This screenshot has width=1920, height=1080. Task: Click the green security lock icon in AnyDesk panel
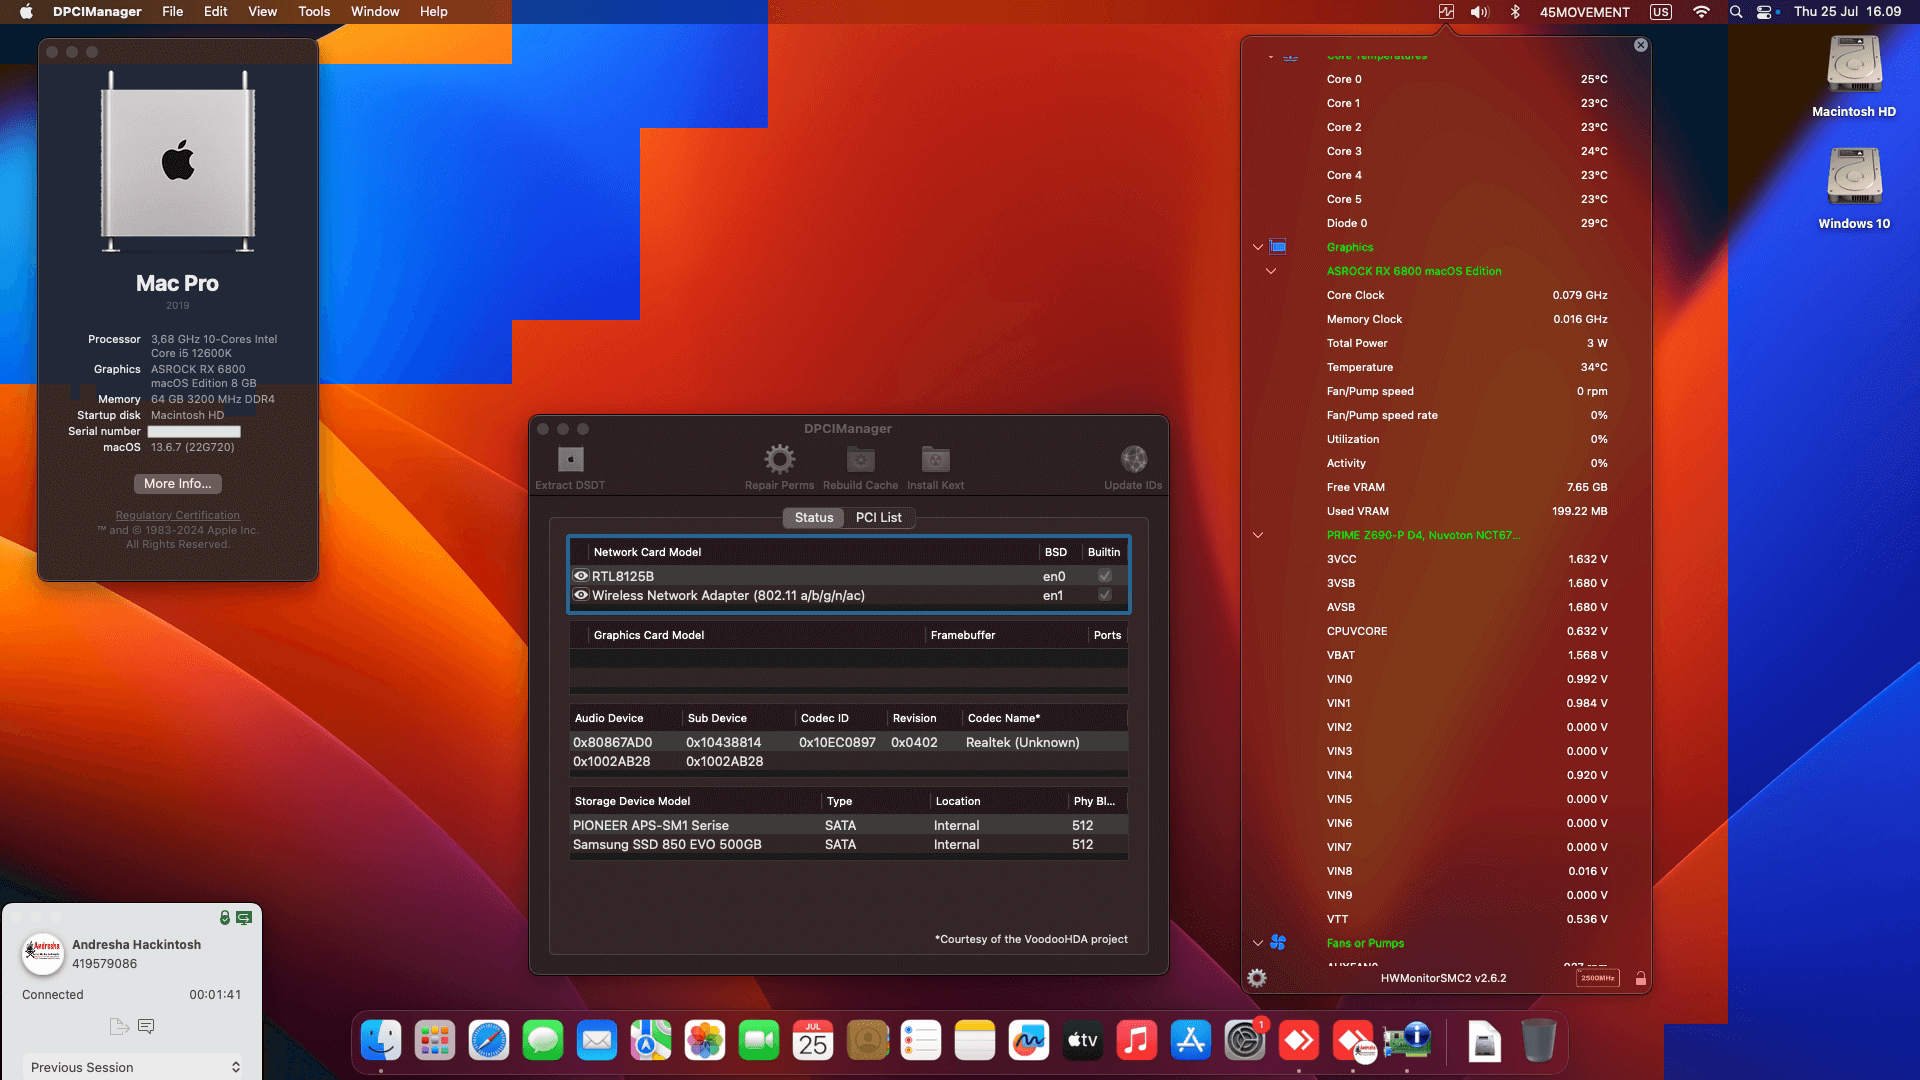coord(225,918)
